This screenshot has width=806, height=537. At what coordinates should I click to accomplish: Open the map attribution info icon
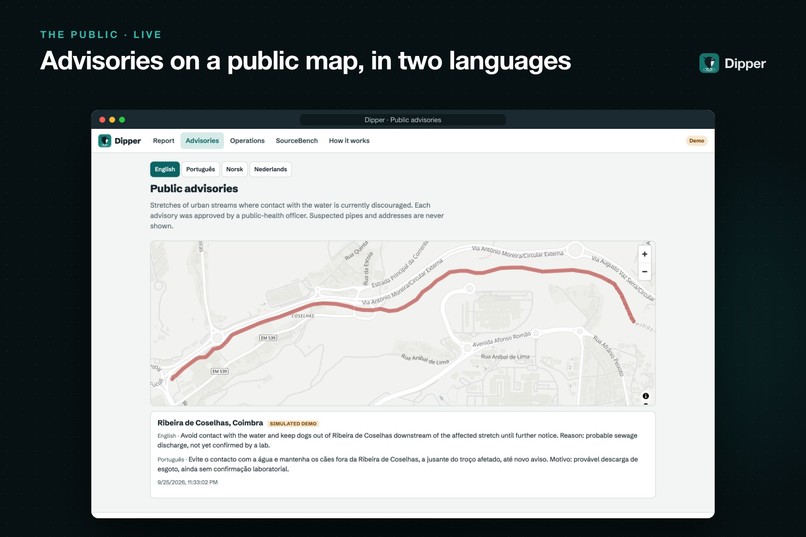tap(646, 396)
